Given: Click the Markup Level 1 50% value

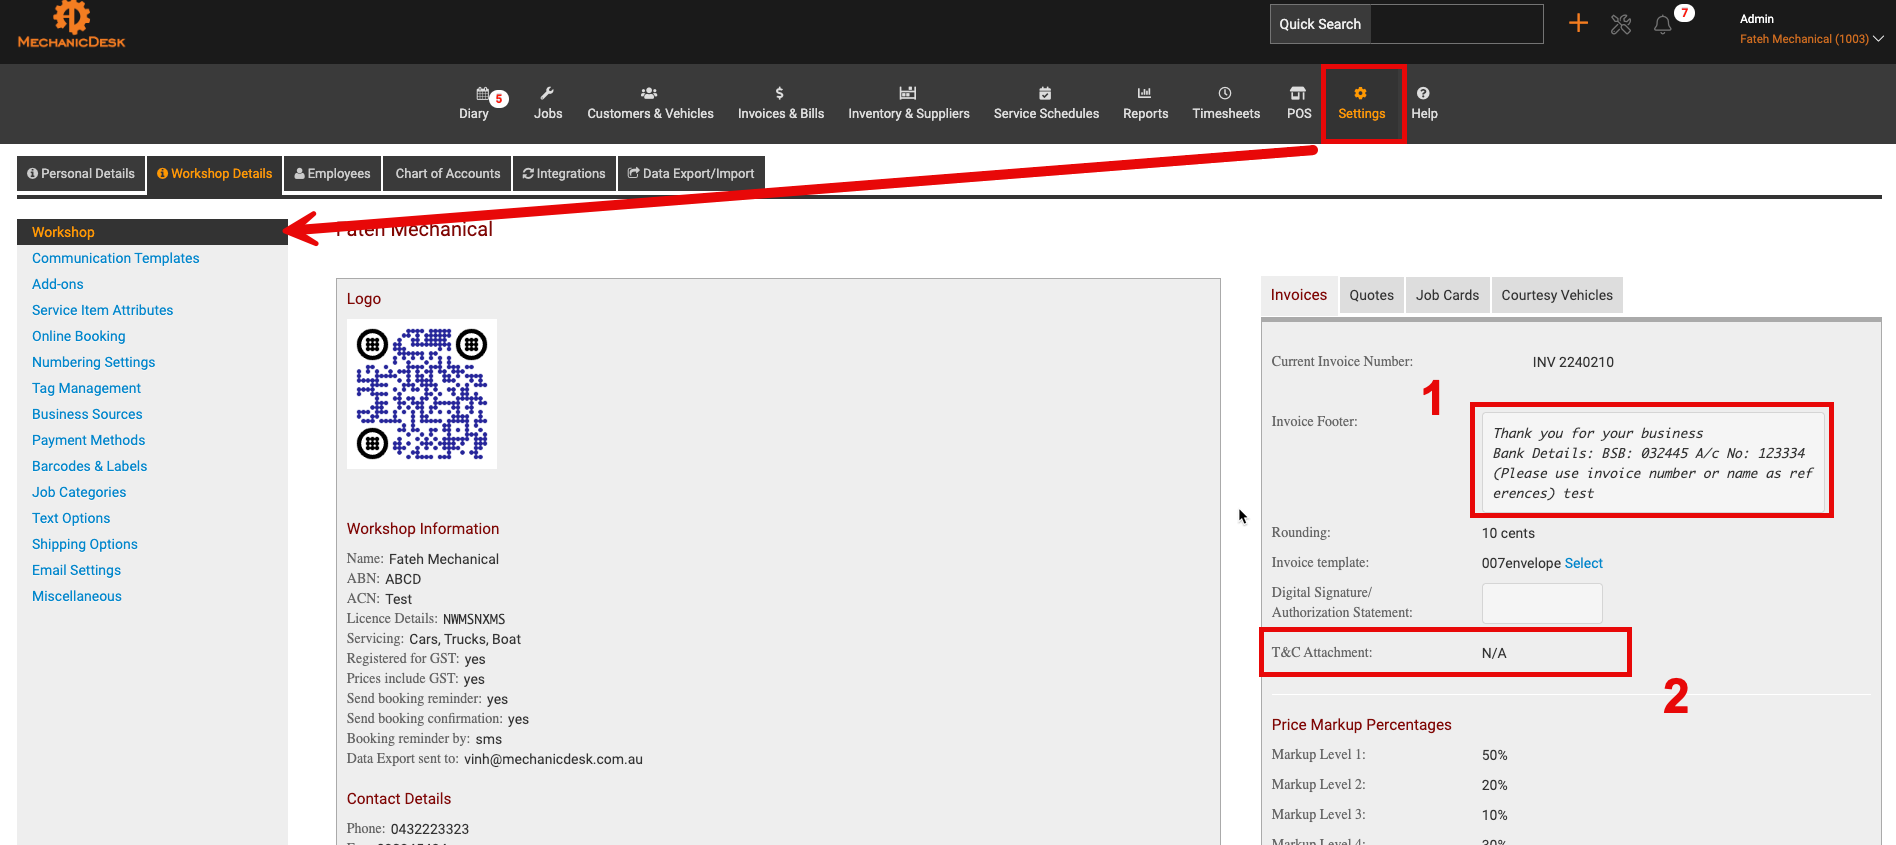Looking at the screenshot, I should click(1495, 755).
